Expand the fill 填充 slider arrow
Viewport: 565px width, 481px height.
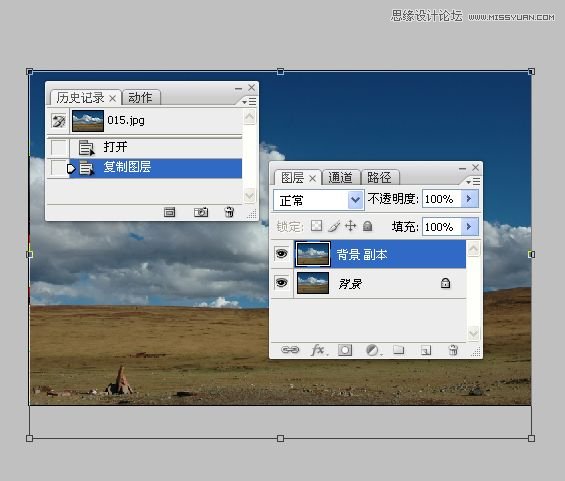coord(469,227)
